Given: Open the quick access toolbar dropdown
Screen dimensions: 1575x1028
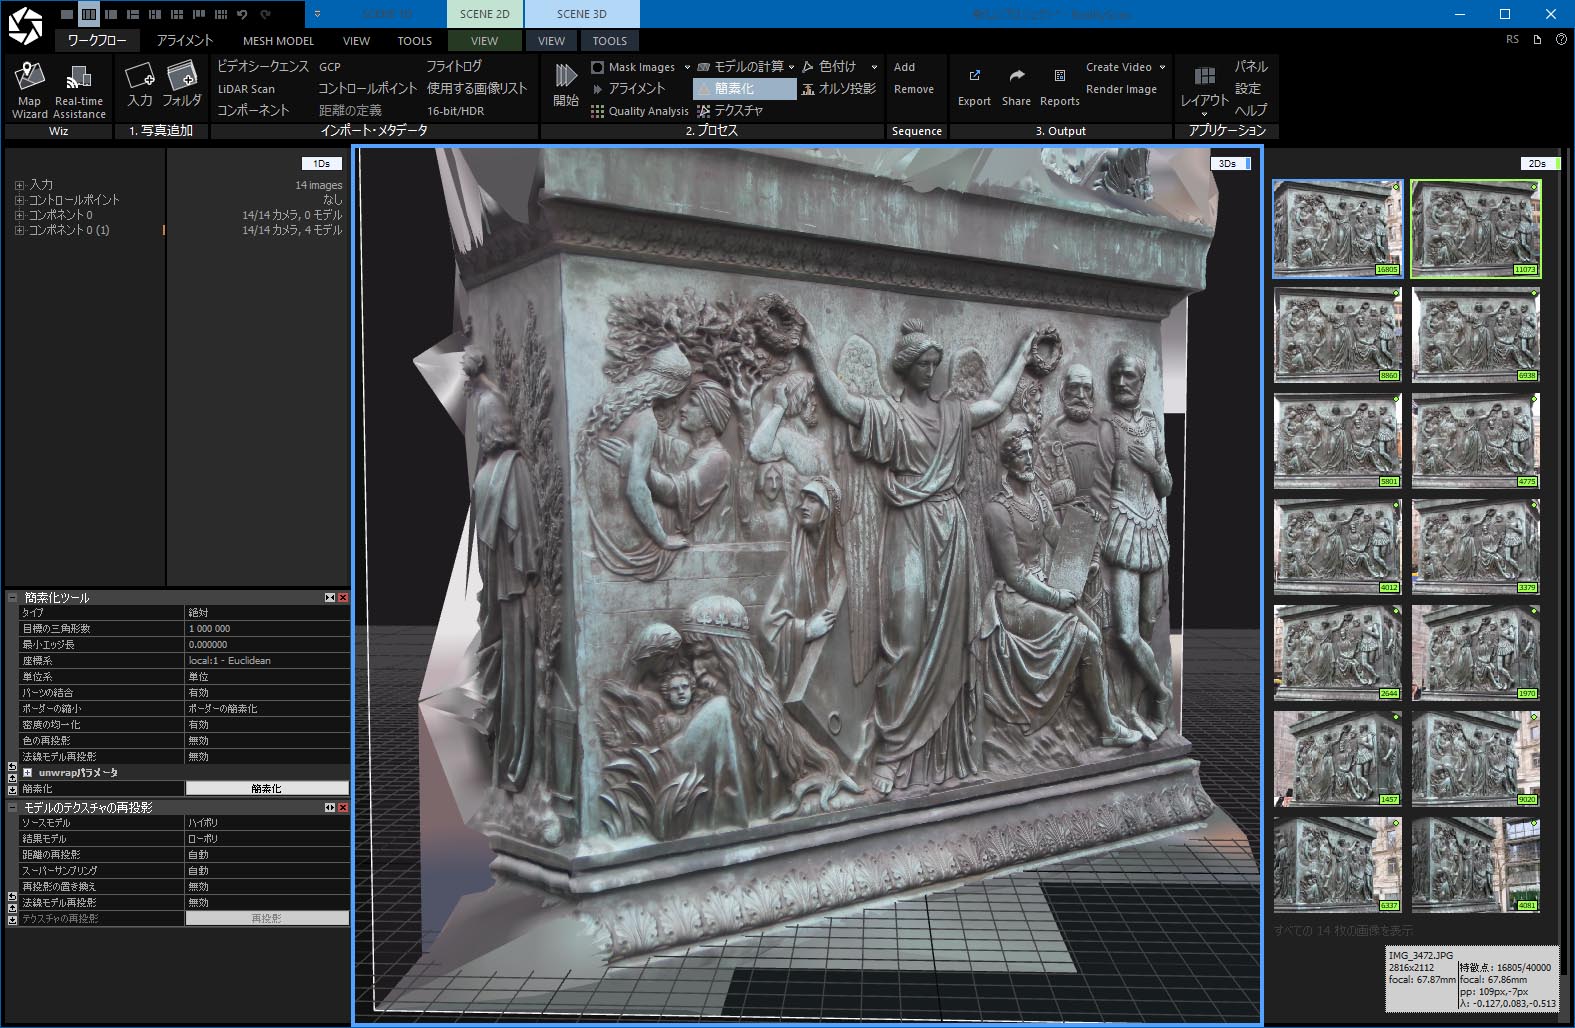Looking at the screenshot, I should (x=317, y=15).
